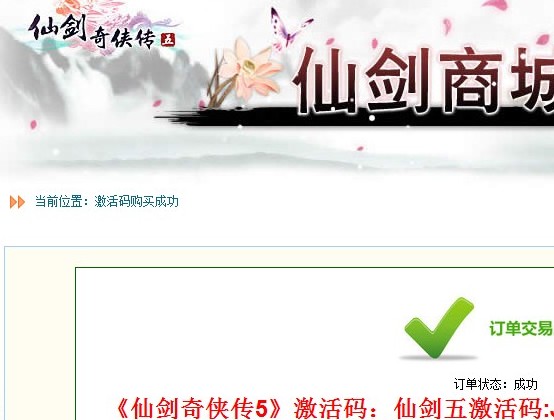Open the 仙剑商城 banner title
Image resolution: width=554 pixels, height=420 pixels.
(x=423, y=81)
